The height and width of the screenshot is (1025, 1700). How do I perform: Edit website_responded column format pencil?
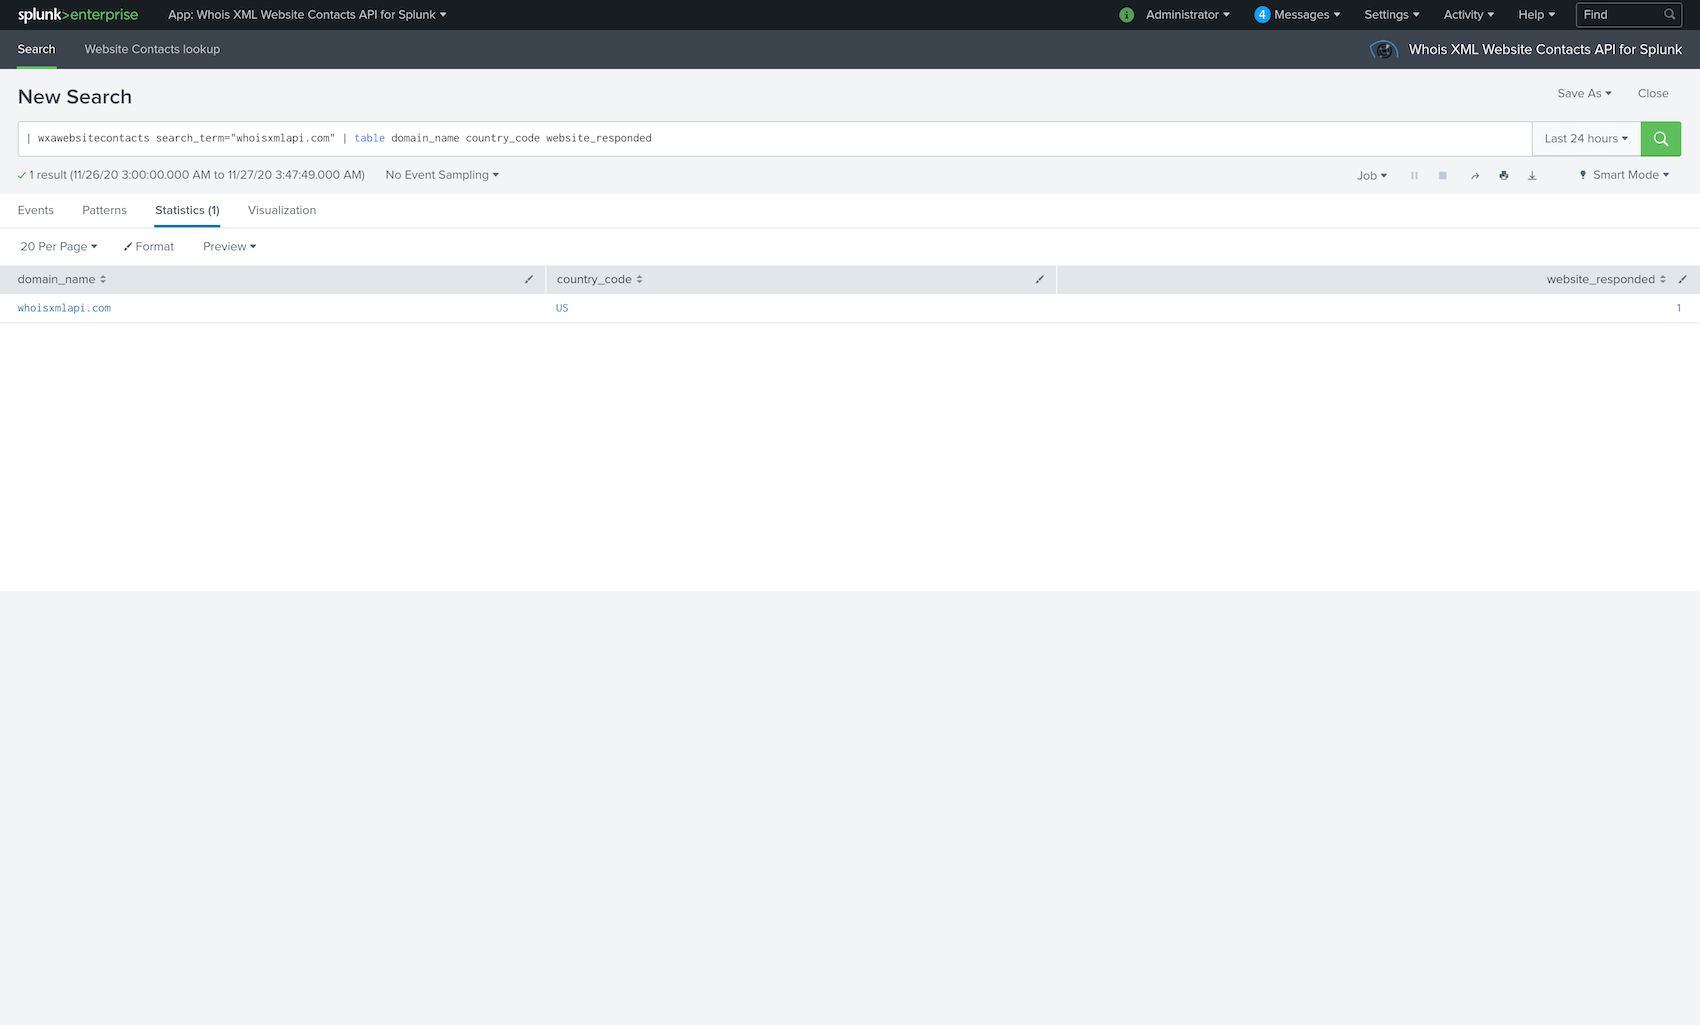(1683, 279)
